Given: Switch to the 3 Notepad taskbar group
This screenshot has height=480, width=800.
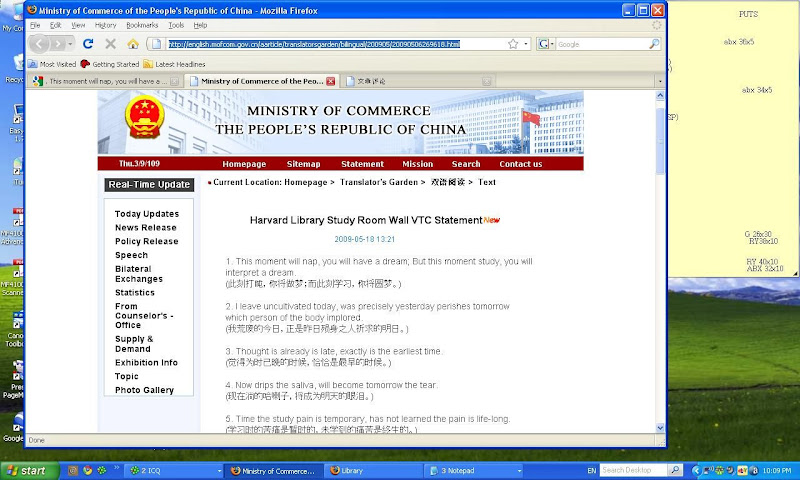Looking at the screenshot, I should coord(475,471).
